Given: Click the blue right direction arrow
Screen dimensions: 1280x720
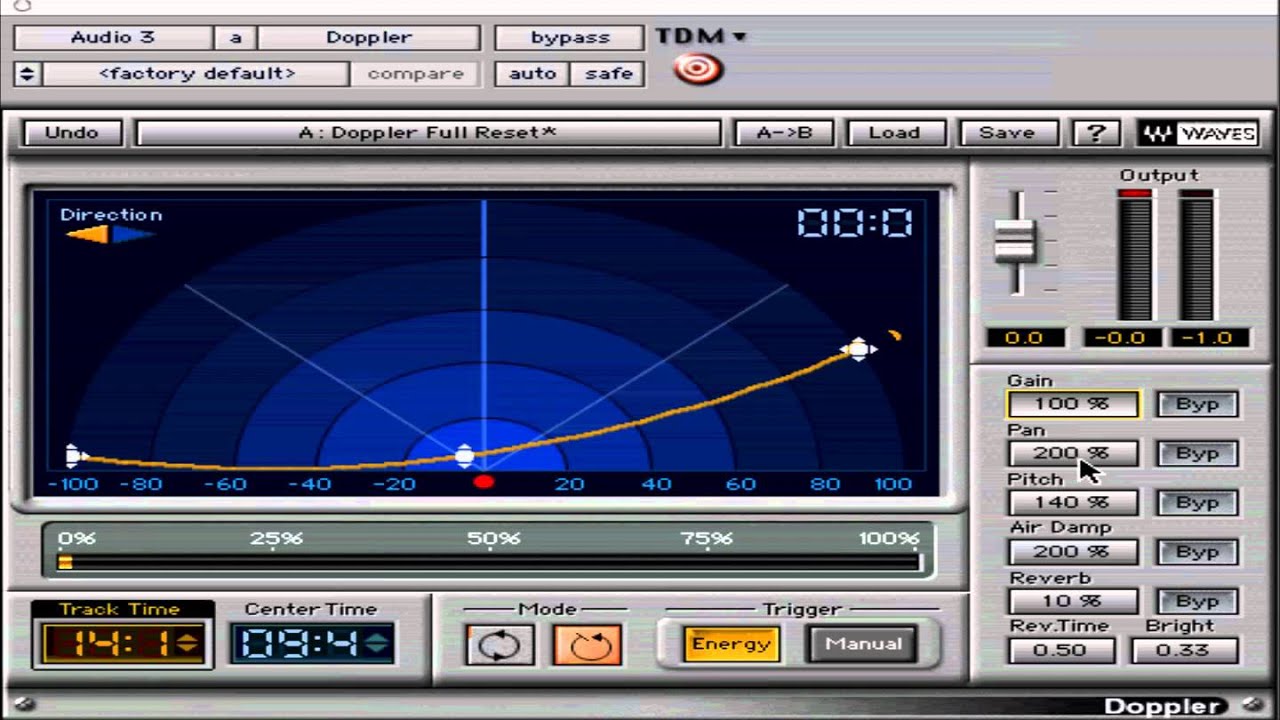Looking at the screenshot, I should 132,235.
